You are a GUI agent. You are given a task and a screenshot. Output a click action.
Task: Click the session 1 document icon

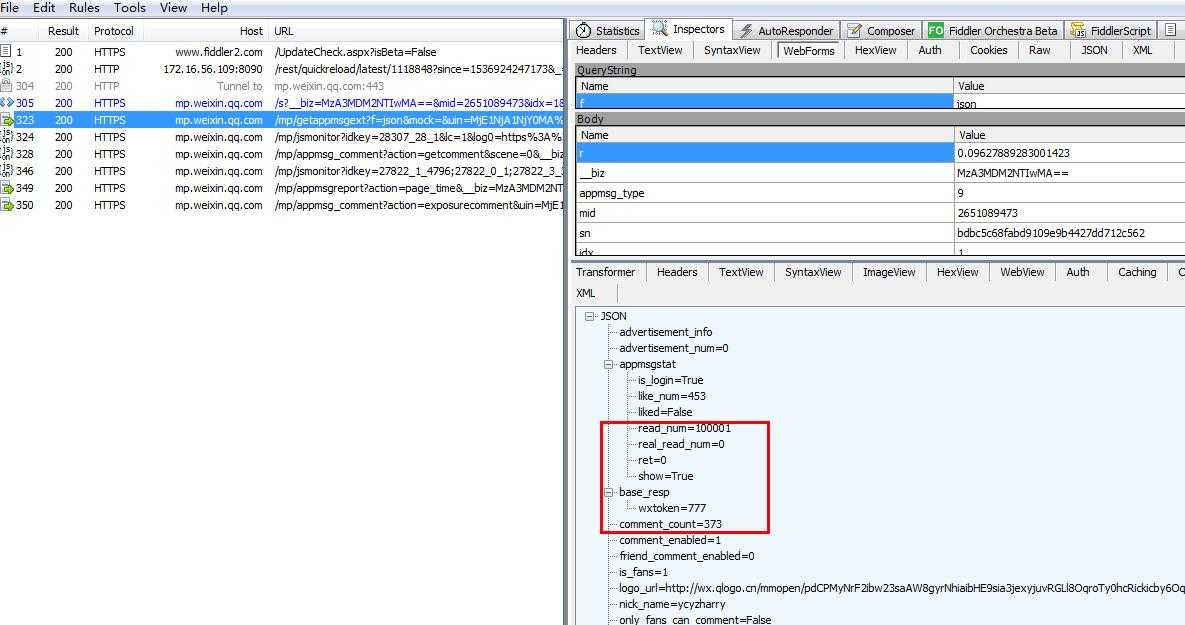pos(6,51)
